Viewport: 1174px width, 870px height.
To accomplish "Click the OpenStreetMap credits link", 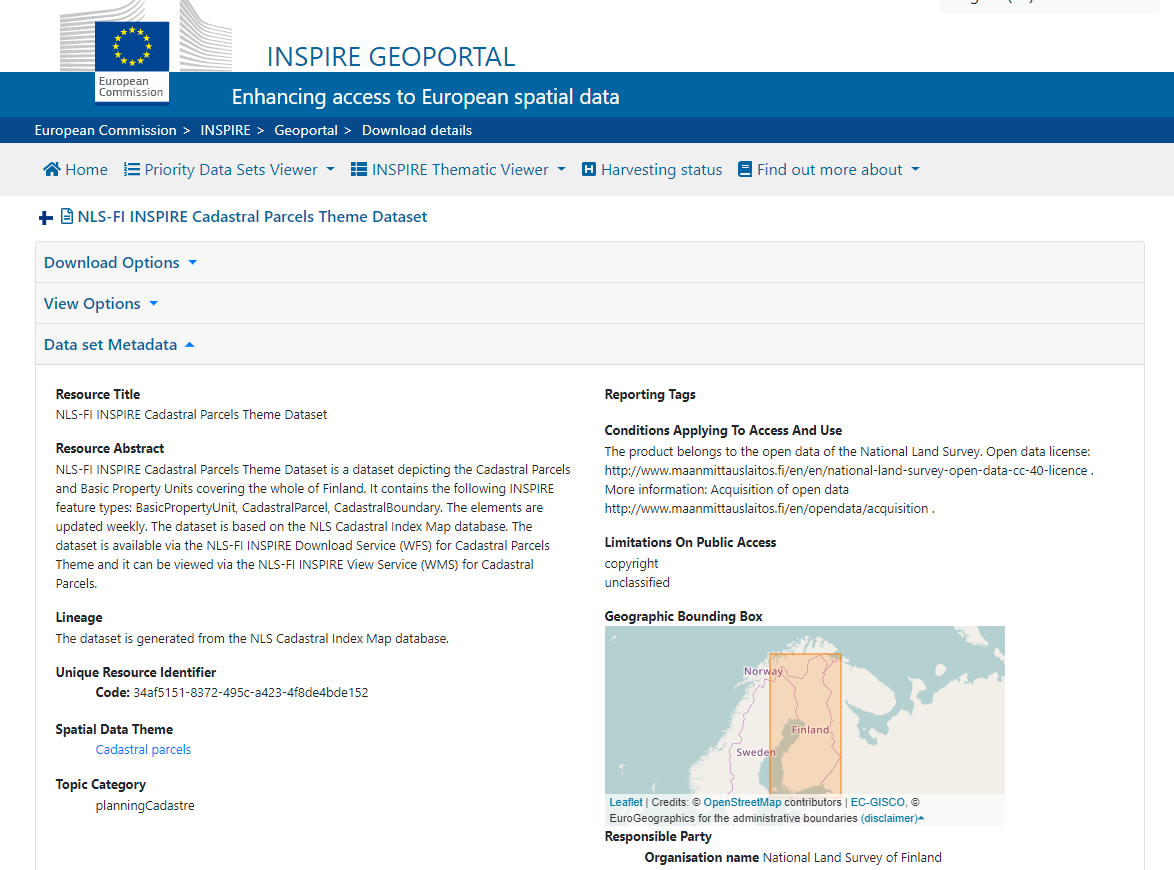I will [742, 802].
